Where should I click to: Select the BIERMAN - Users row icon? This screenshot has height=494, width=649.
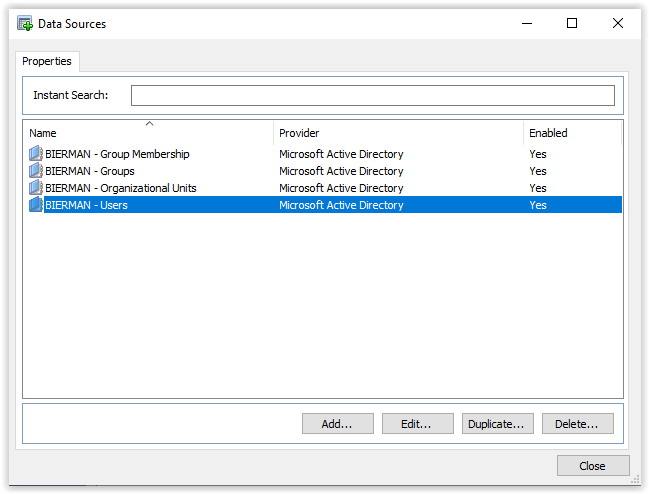pos(36,204)
